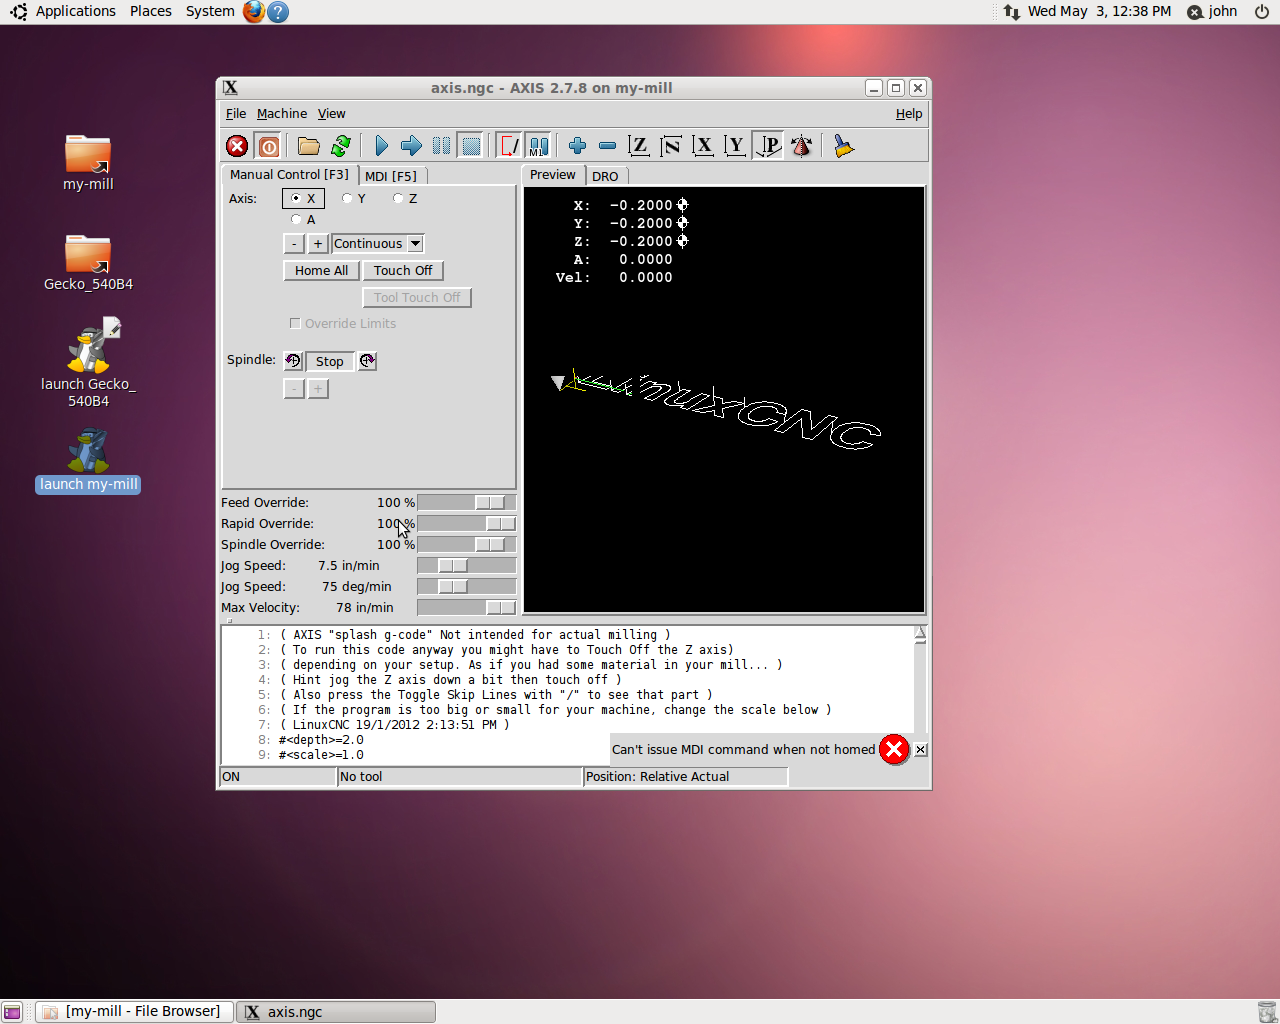Viewport: 1280px width, 1024px height.
Task: Clear live plot with broom icon
Action: pyautogui.click(x=843, y=146)
